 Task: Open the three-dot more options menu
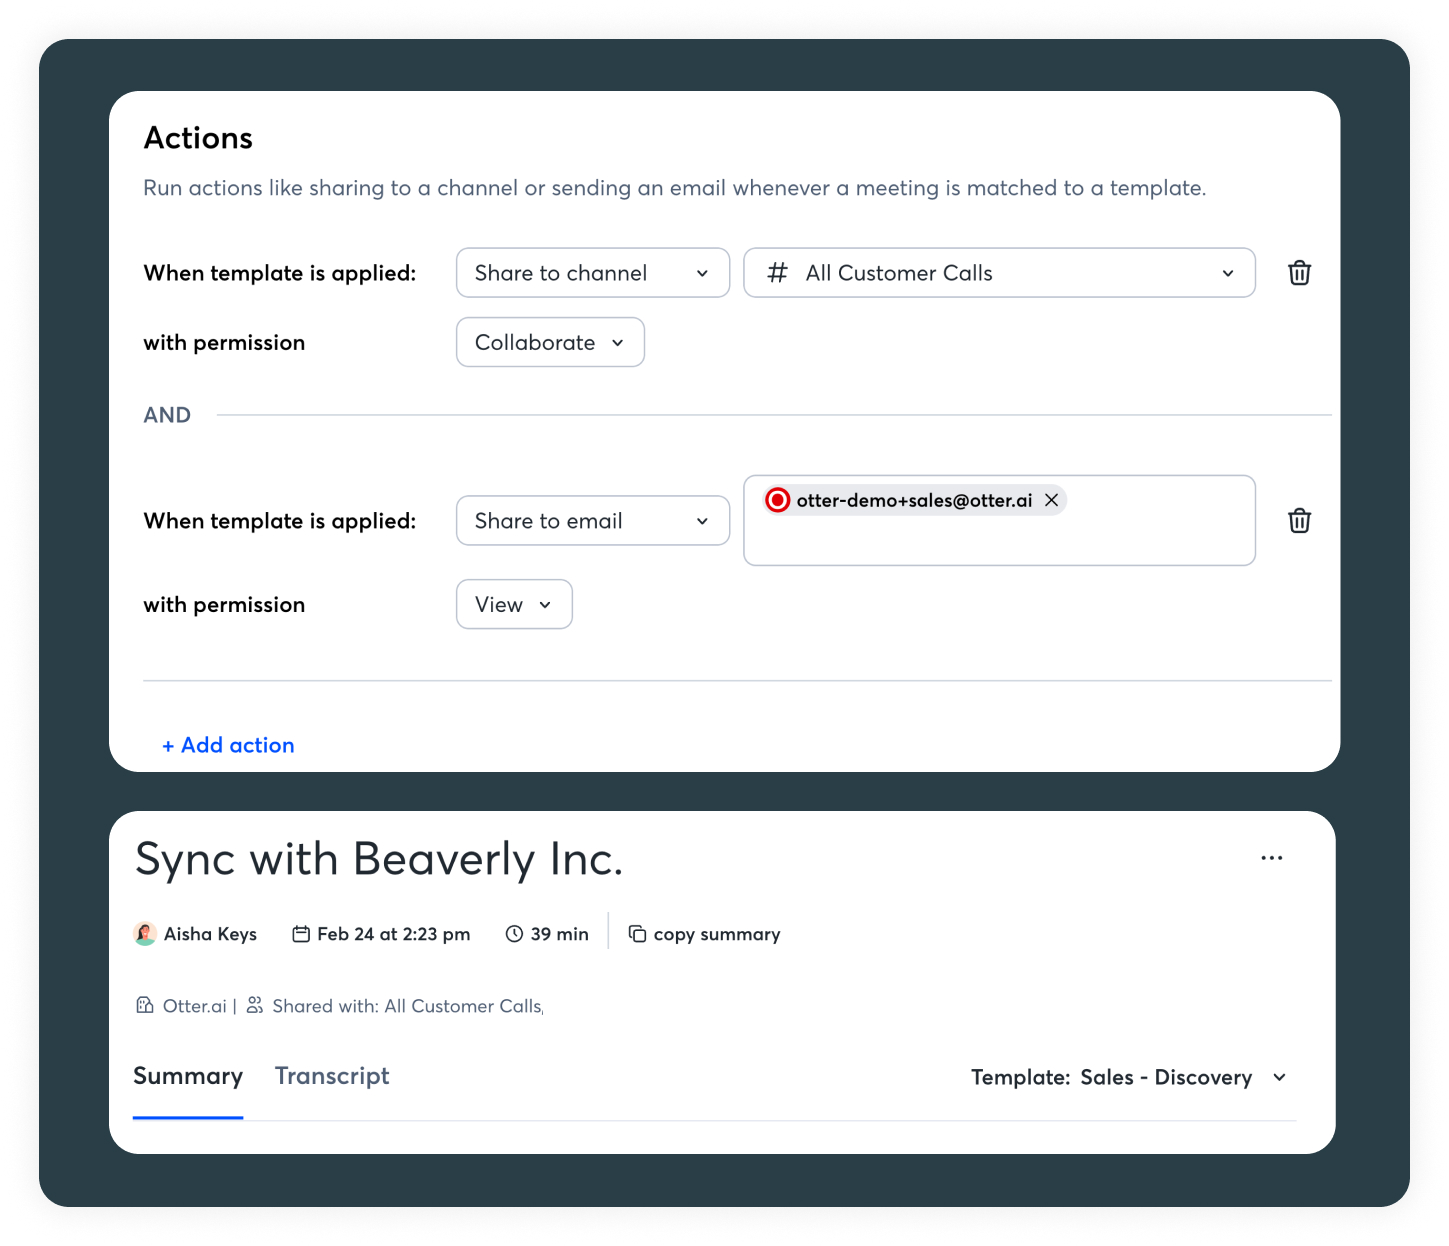tap(1271, 858)
